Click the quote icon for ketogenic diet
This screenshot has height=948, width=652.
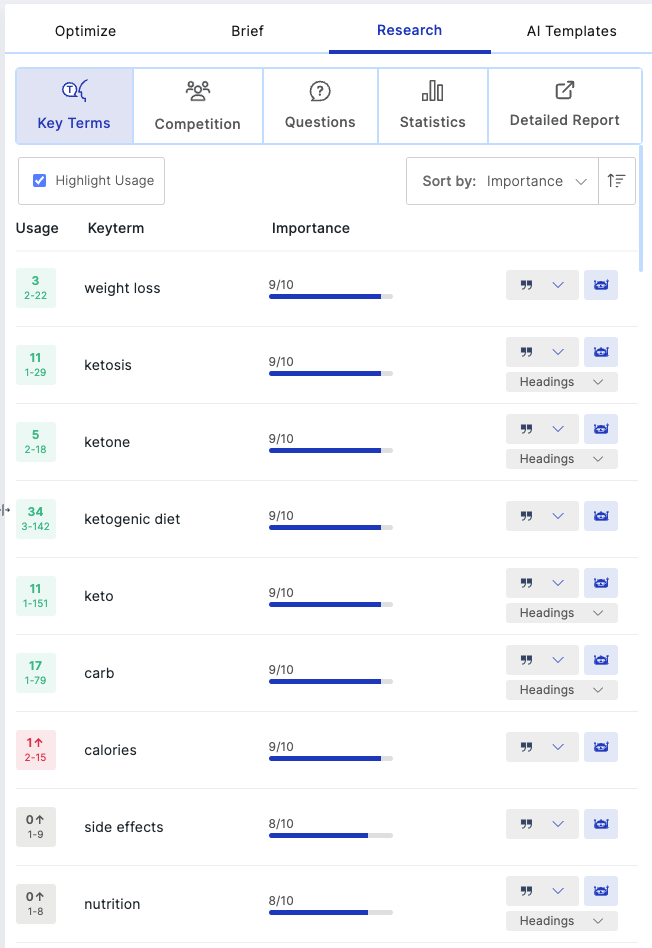[527, 516]
